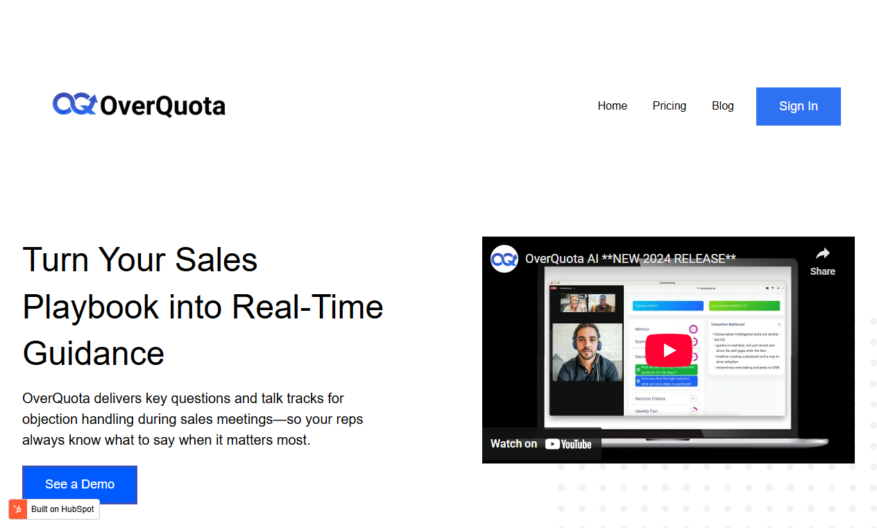Click the paragraph starting OverQuota delivers key questions
Viewport: 877px width, 528px height.
pos(192,419)
